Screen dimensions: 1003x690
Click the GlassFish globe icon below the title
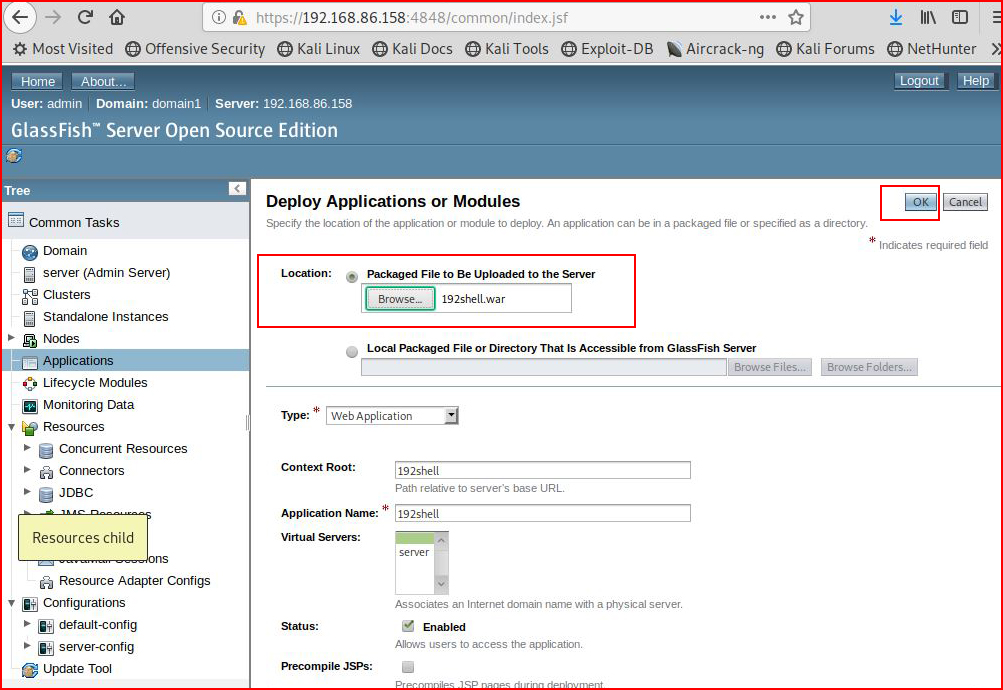pyautogui.click(x=13, y=155)
